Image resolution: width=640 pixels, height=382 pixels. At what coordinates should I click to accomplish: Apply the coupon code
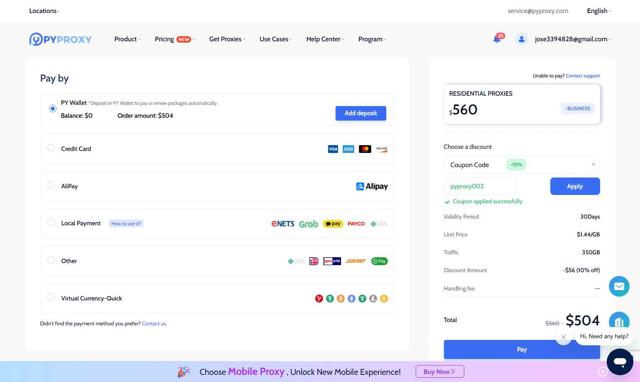(x=575, y=187)
